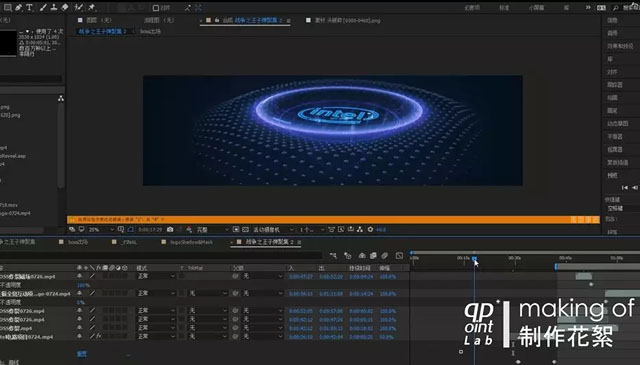Open the 完整 resolution dropdown
The image size is (640, 365).
(x=212, y=229)
